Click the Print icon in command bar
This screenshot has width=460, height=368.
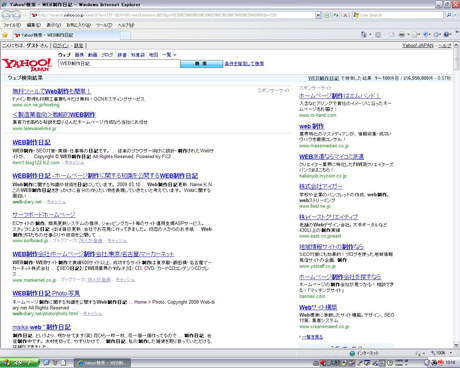pyautogui.click(x=402, y=34)
